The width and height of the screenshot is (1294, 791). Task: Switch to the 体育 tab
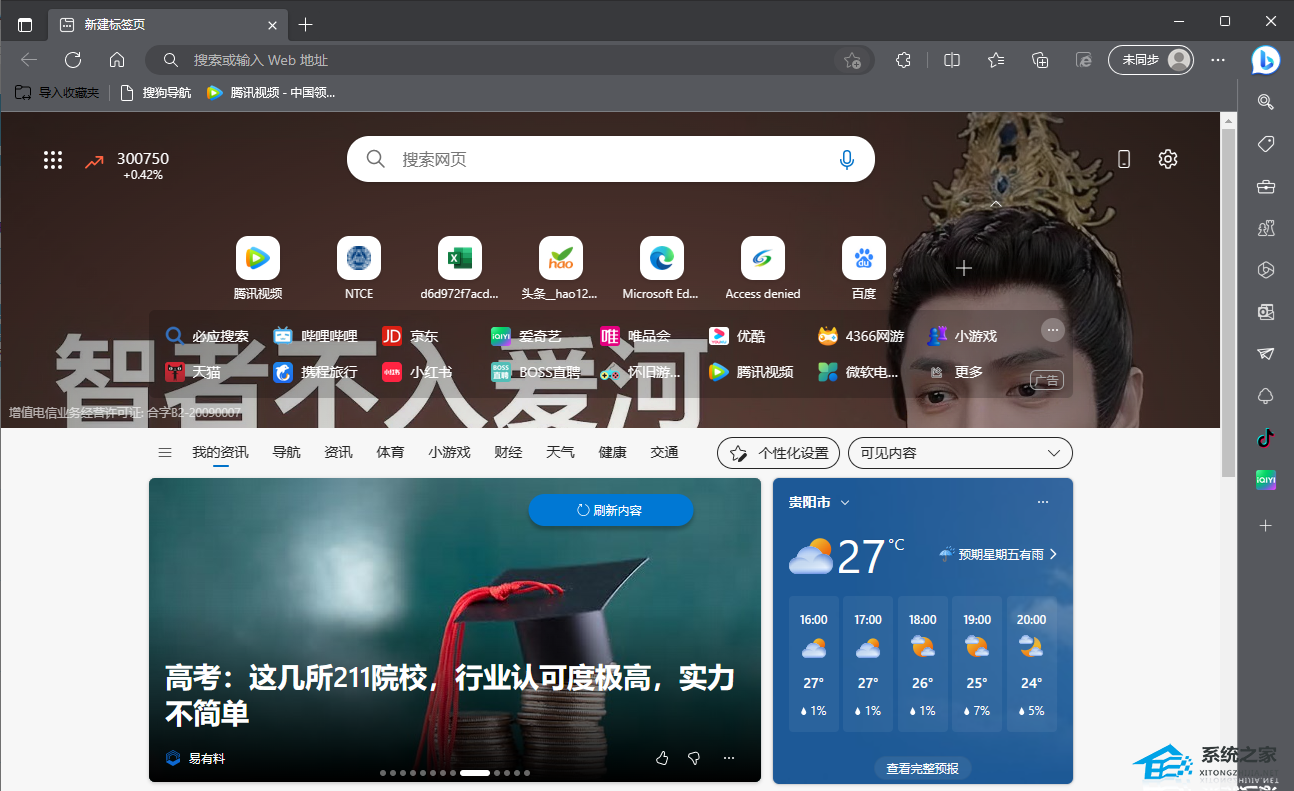coord(390,453)
